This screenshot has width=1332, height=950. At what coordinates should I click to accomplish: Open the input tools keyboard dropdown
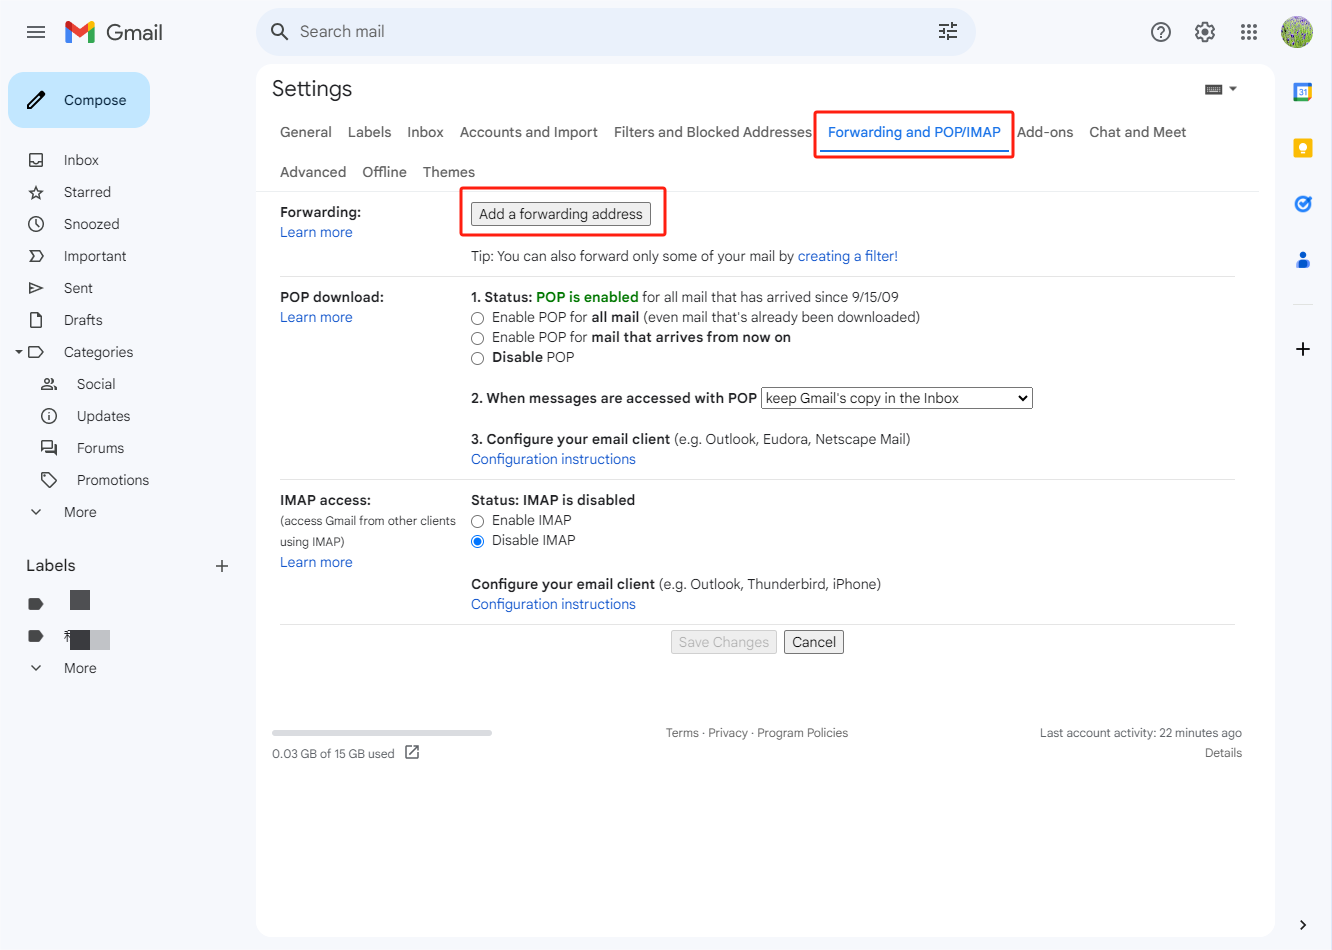pos(1220,89)
